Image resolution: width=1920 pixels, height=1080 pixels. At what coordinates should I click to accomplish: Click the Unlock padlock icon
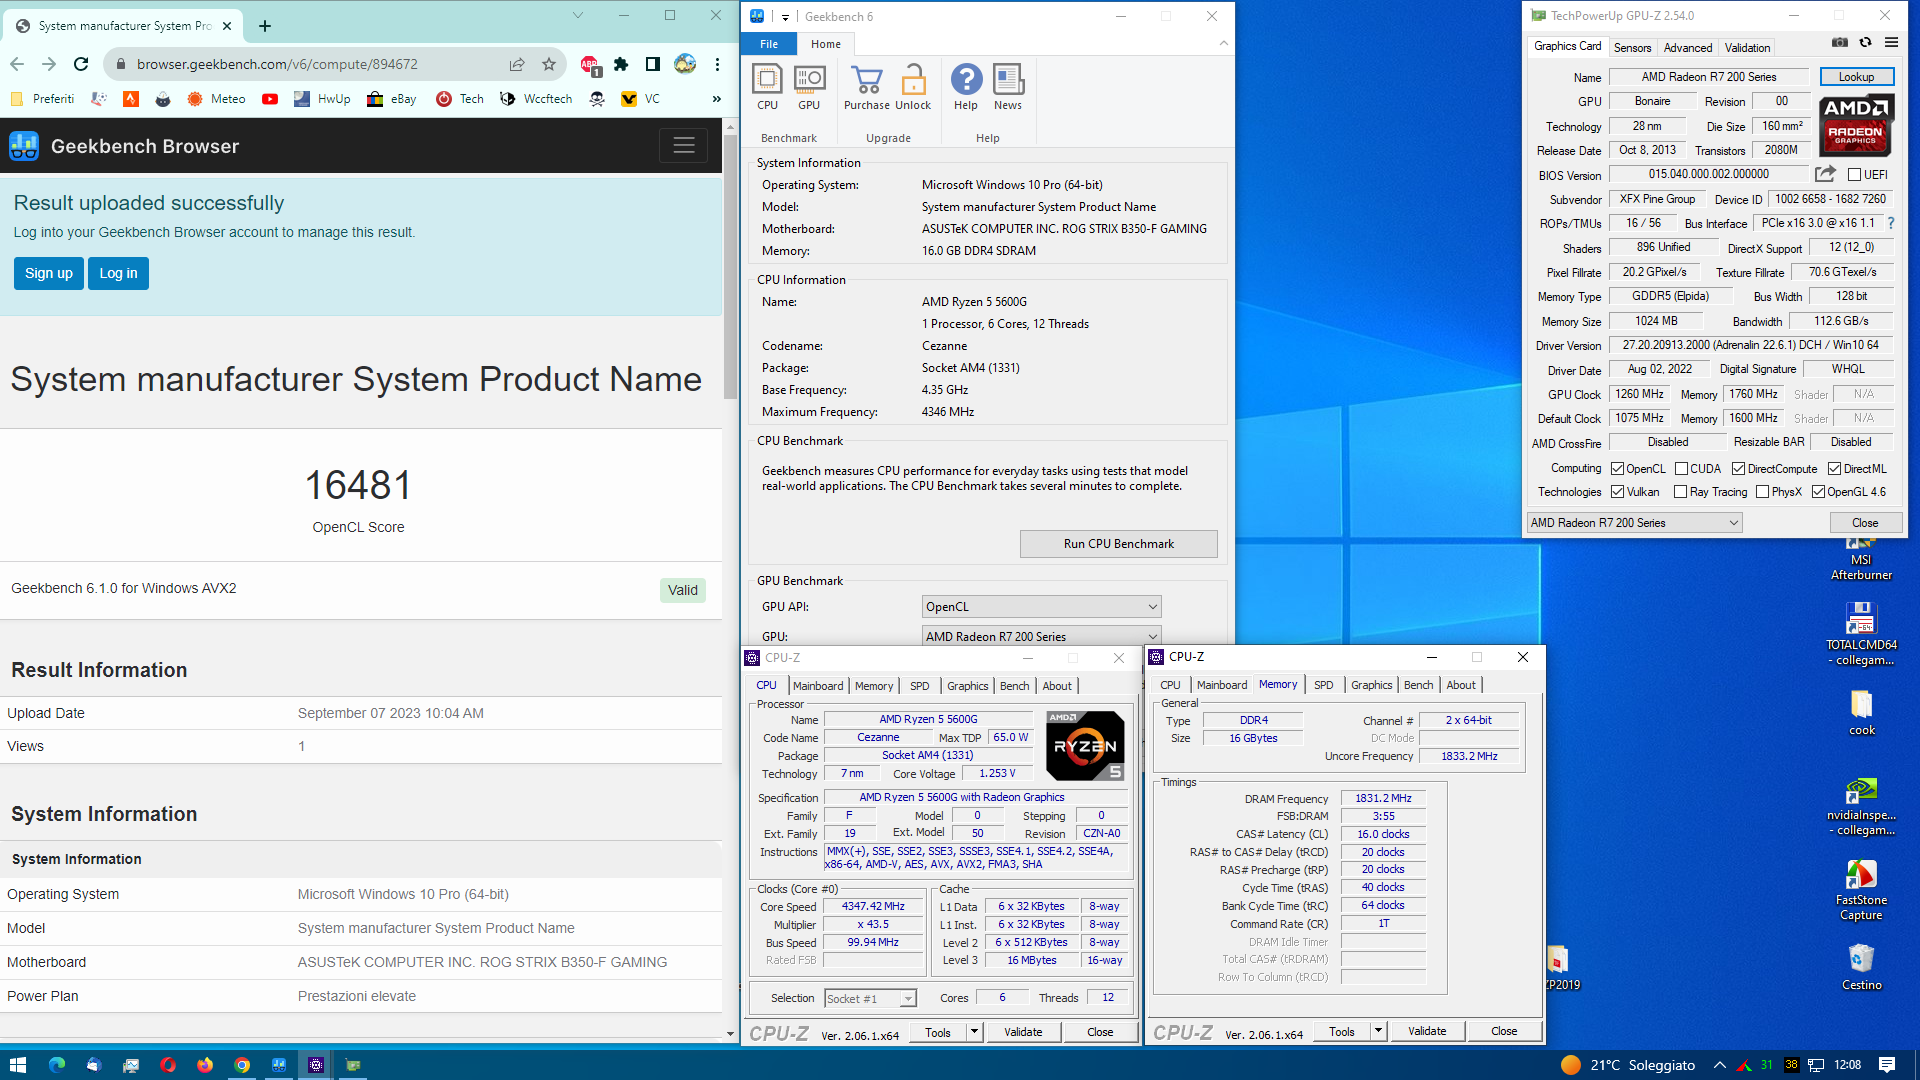[x=913, y=87]
